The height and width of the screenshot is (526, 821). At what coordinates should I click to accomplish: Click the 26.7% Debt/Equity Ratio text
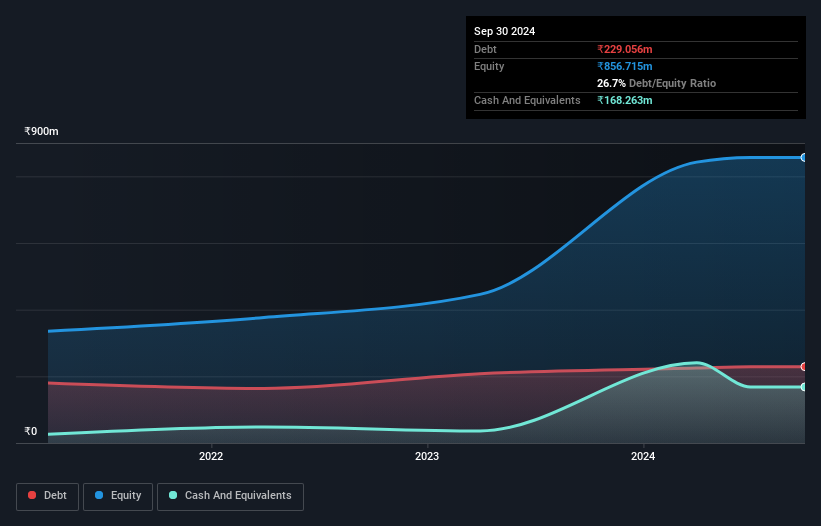tap(656, 83)
